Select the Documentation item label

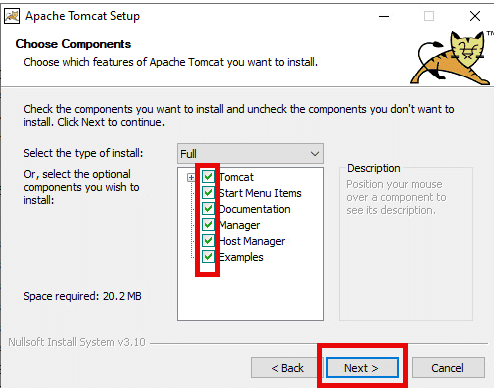pyautogui.click(x=255, y=209)
